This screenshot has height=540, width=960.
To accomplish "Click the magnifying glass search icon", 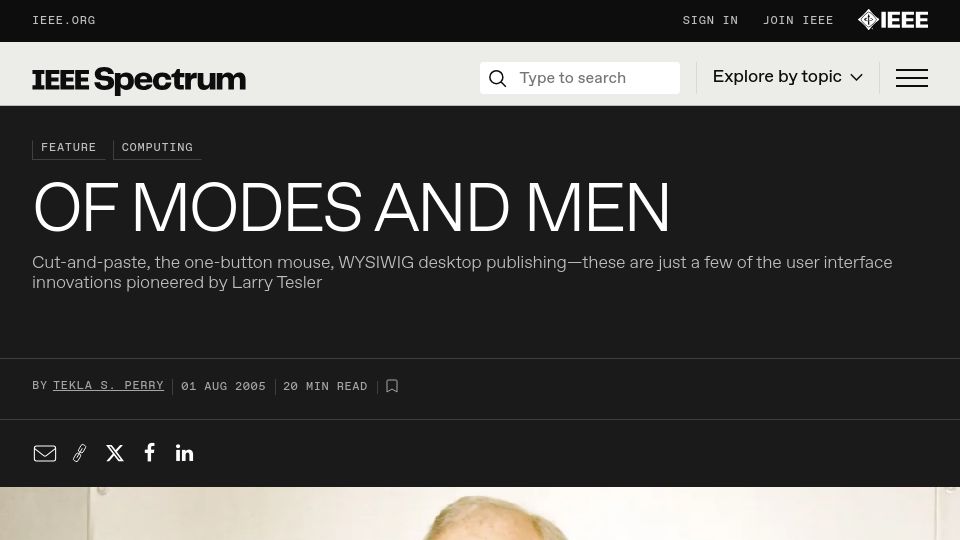I will point(498,78).
